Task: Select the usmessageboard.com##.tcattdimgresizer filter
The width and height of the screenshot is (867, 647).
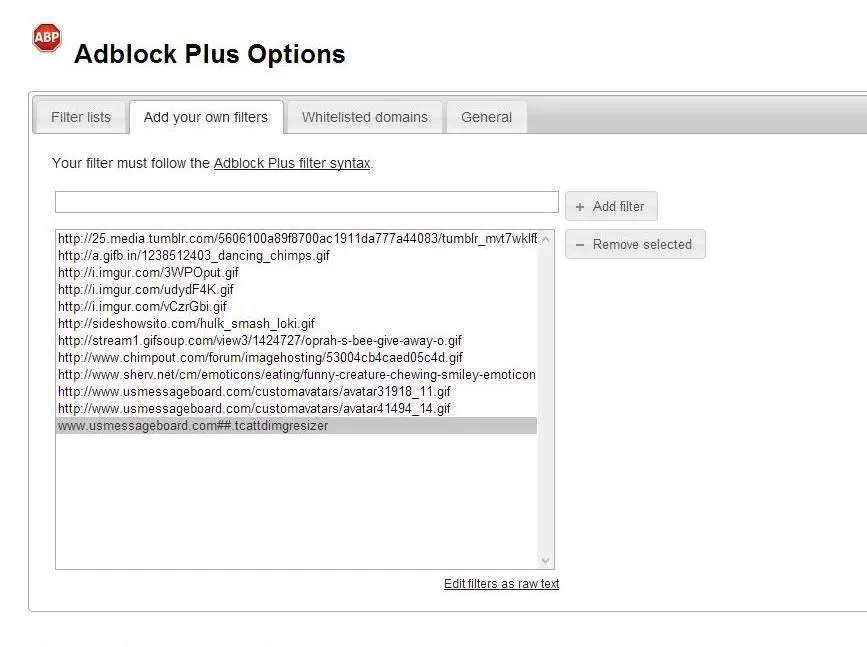Action: click(x=193, y=425)
